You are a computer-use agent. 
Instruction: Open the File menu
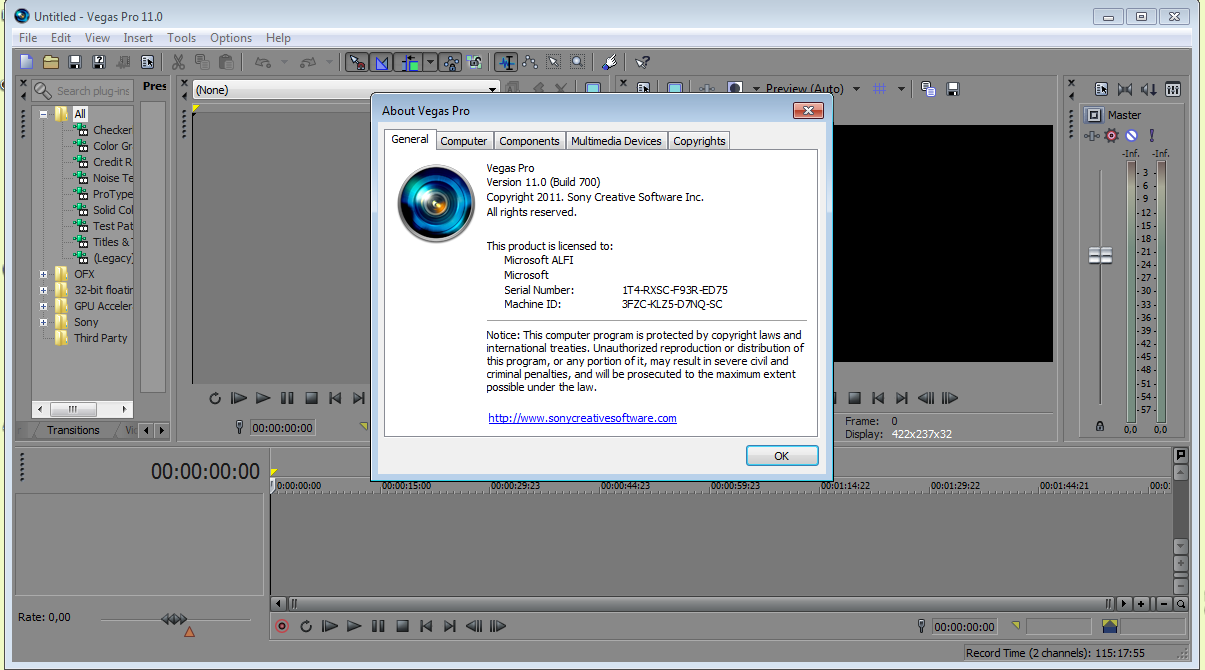(x=28, y=38)
